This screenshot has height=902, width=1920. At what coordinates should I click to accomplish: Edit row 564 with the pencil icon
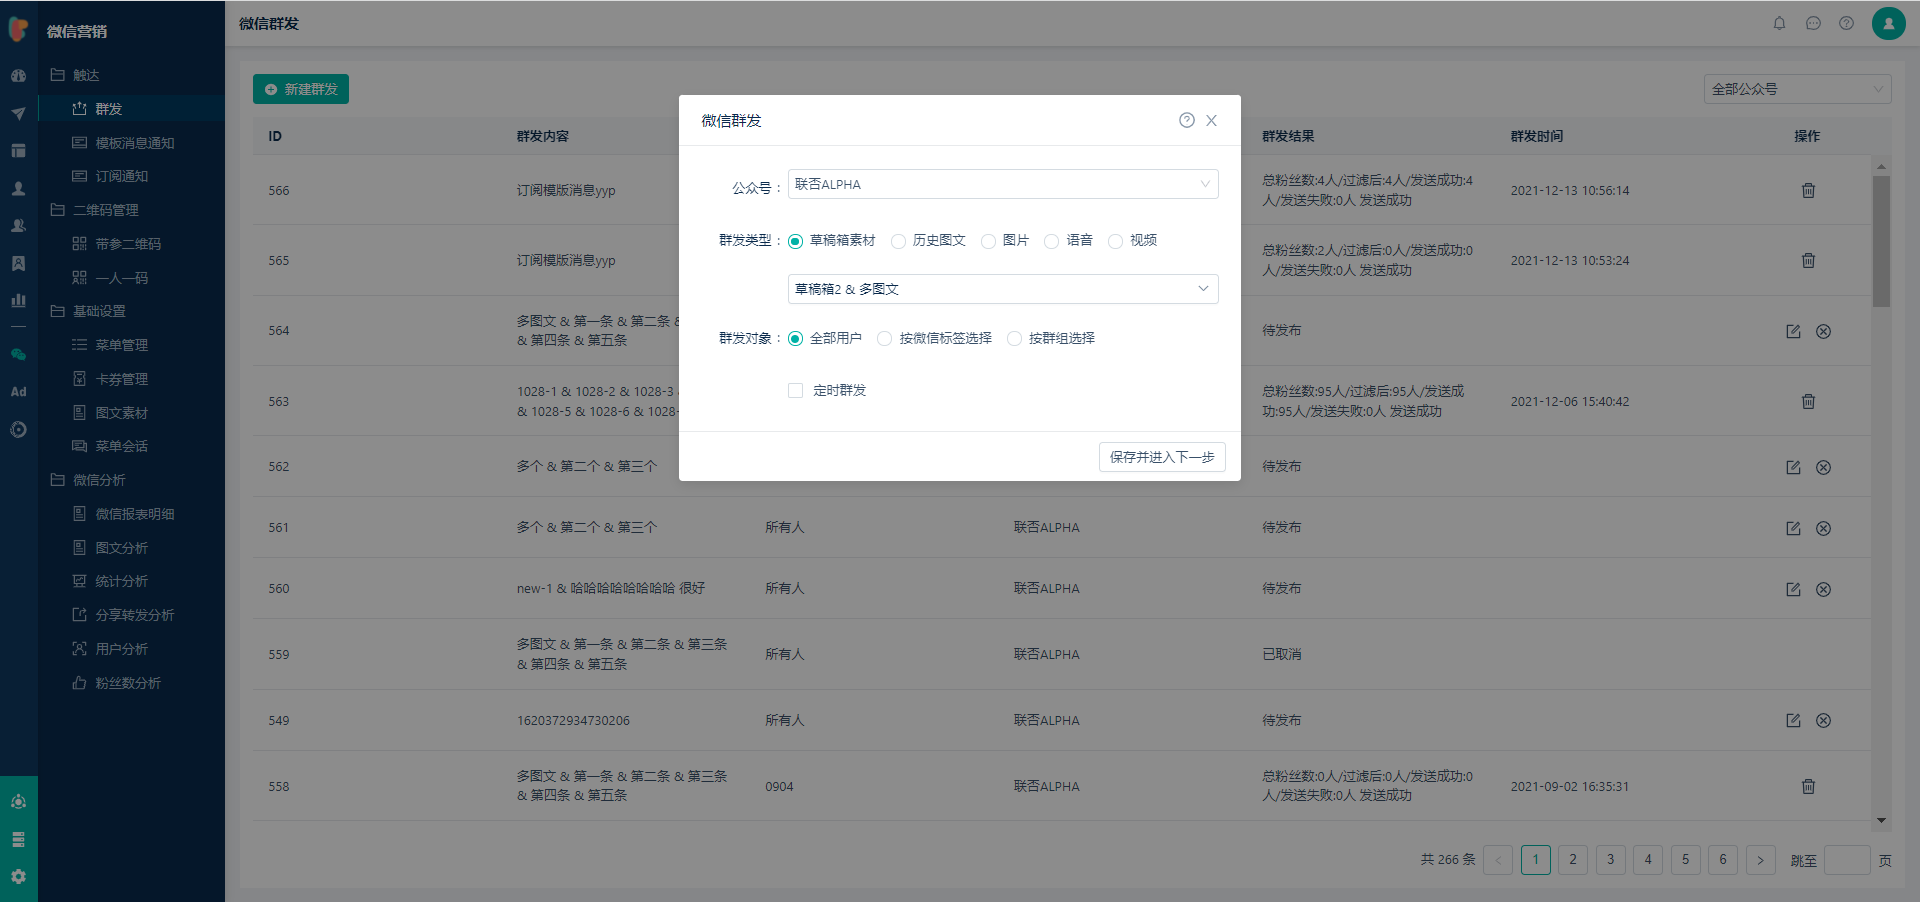1793,331
